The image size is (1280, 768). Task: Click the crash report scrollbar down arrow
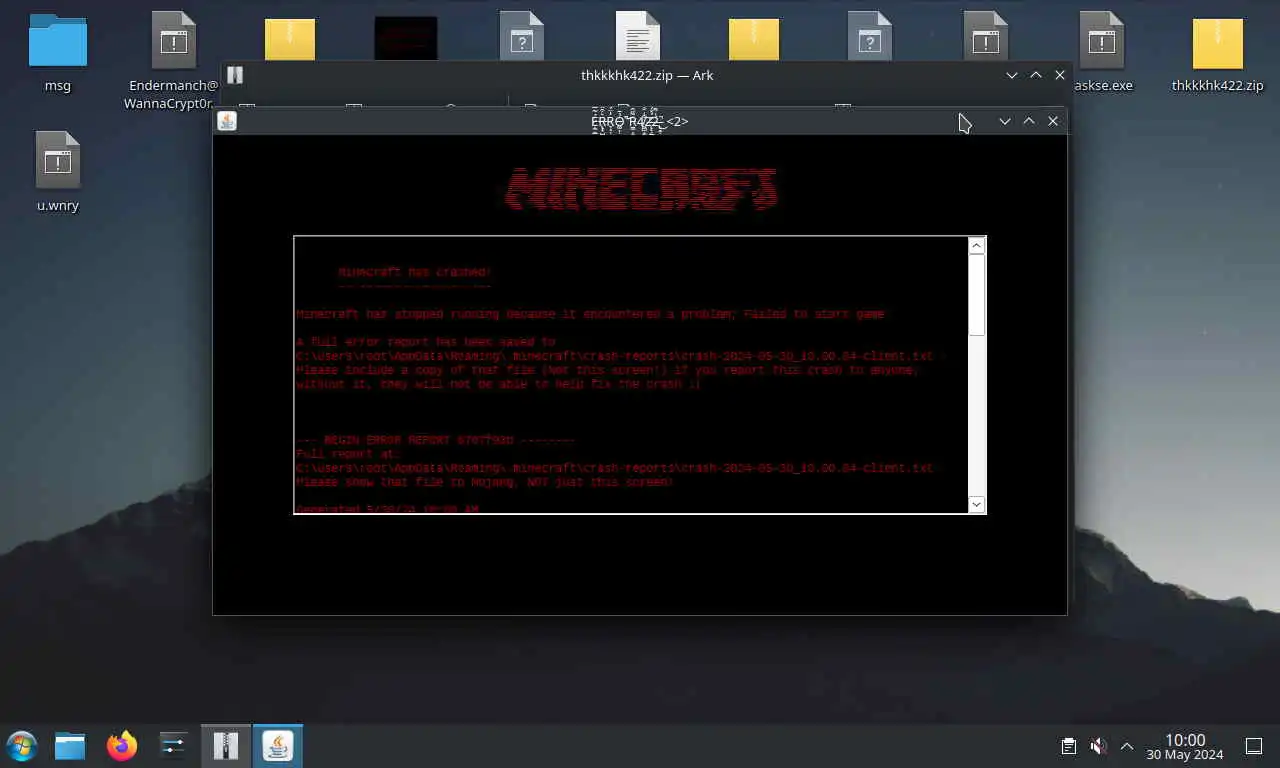[x=977, y=504]
